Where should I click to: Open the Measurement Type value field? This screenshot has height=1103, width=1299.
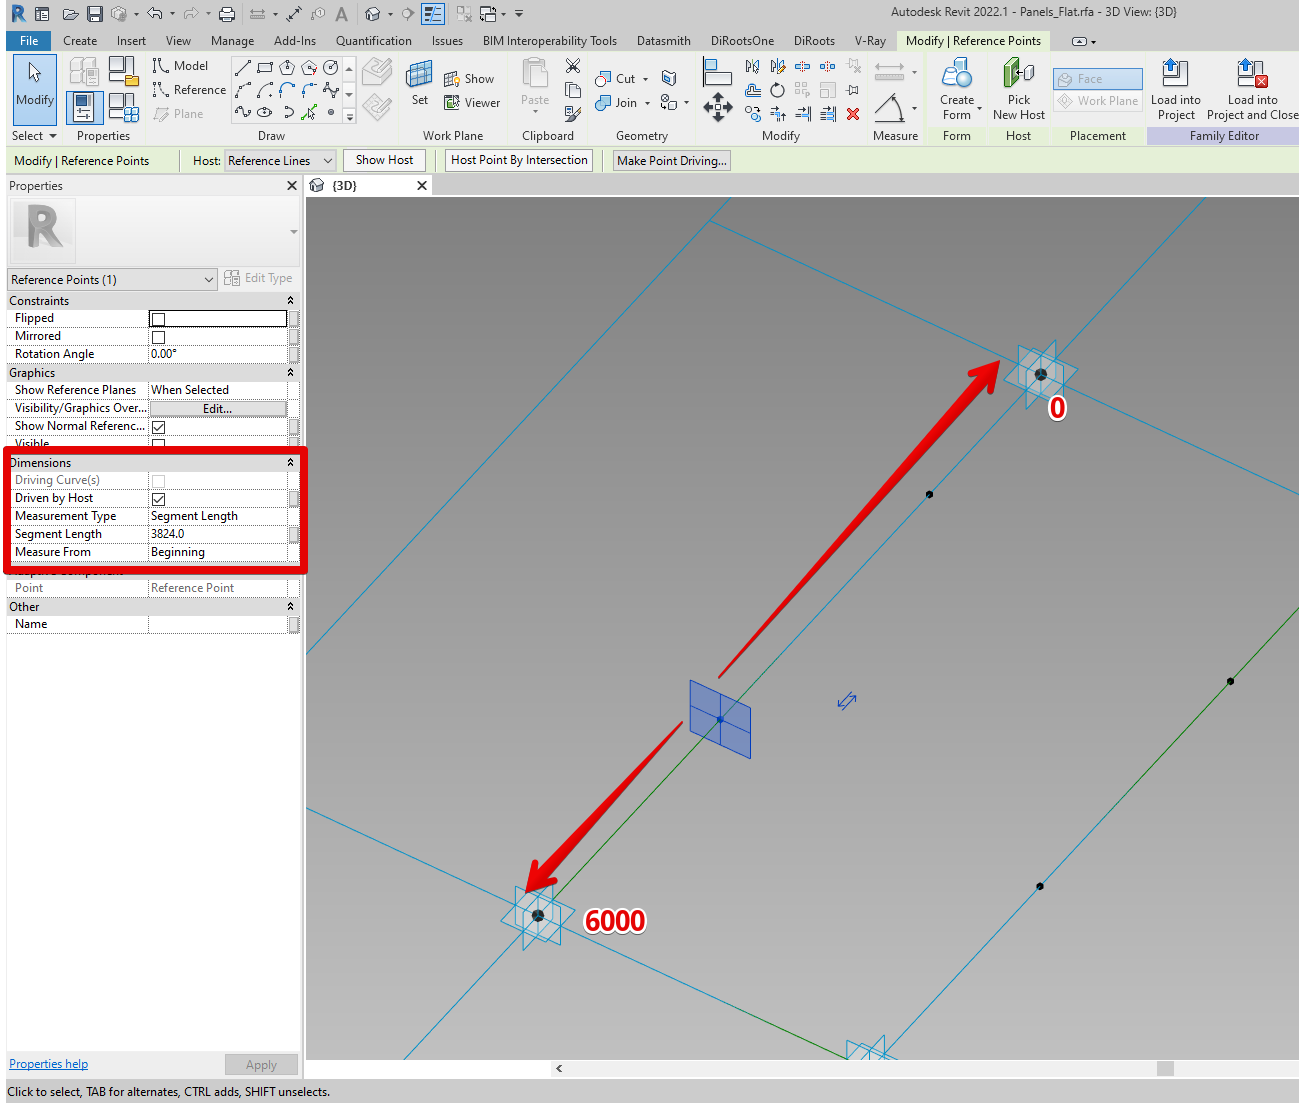[x=218, y=516]
